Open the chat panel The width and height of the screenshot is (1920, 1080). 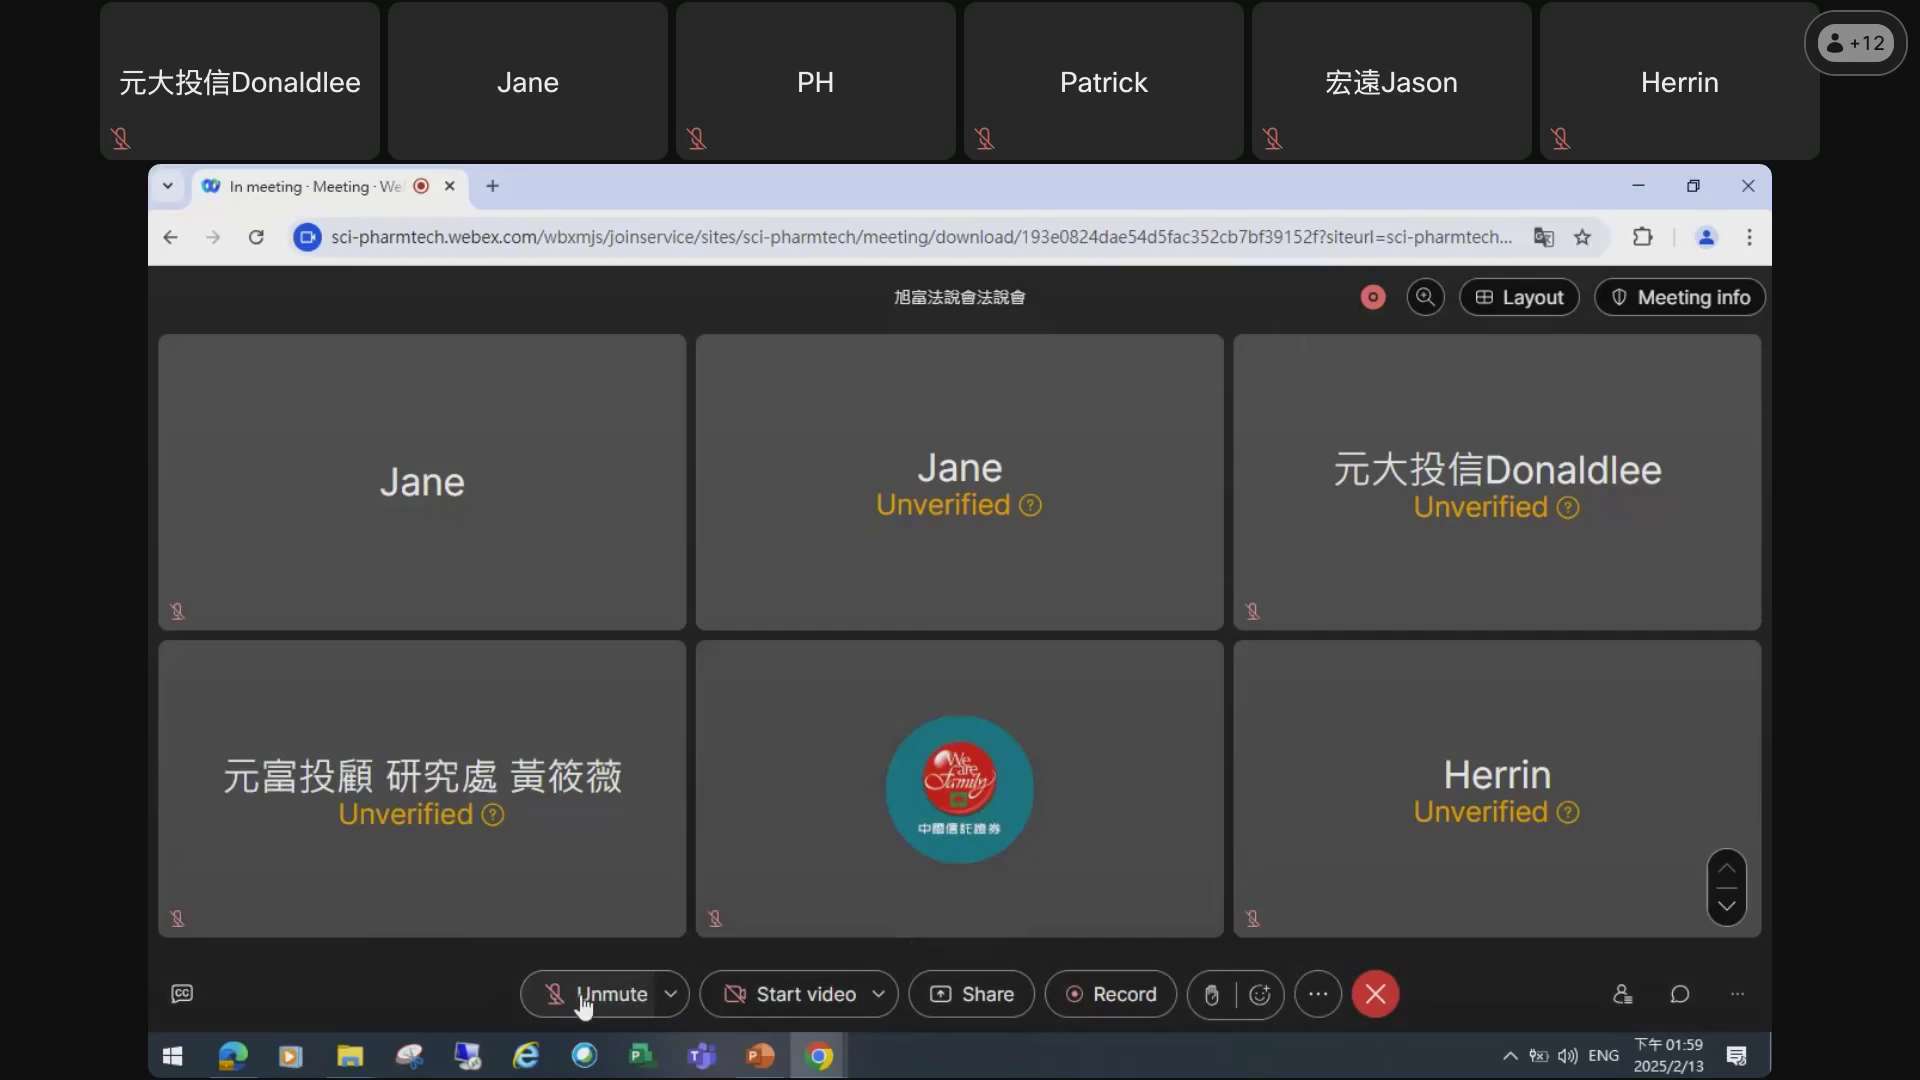[x=1679, y=995]
